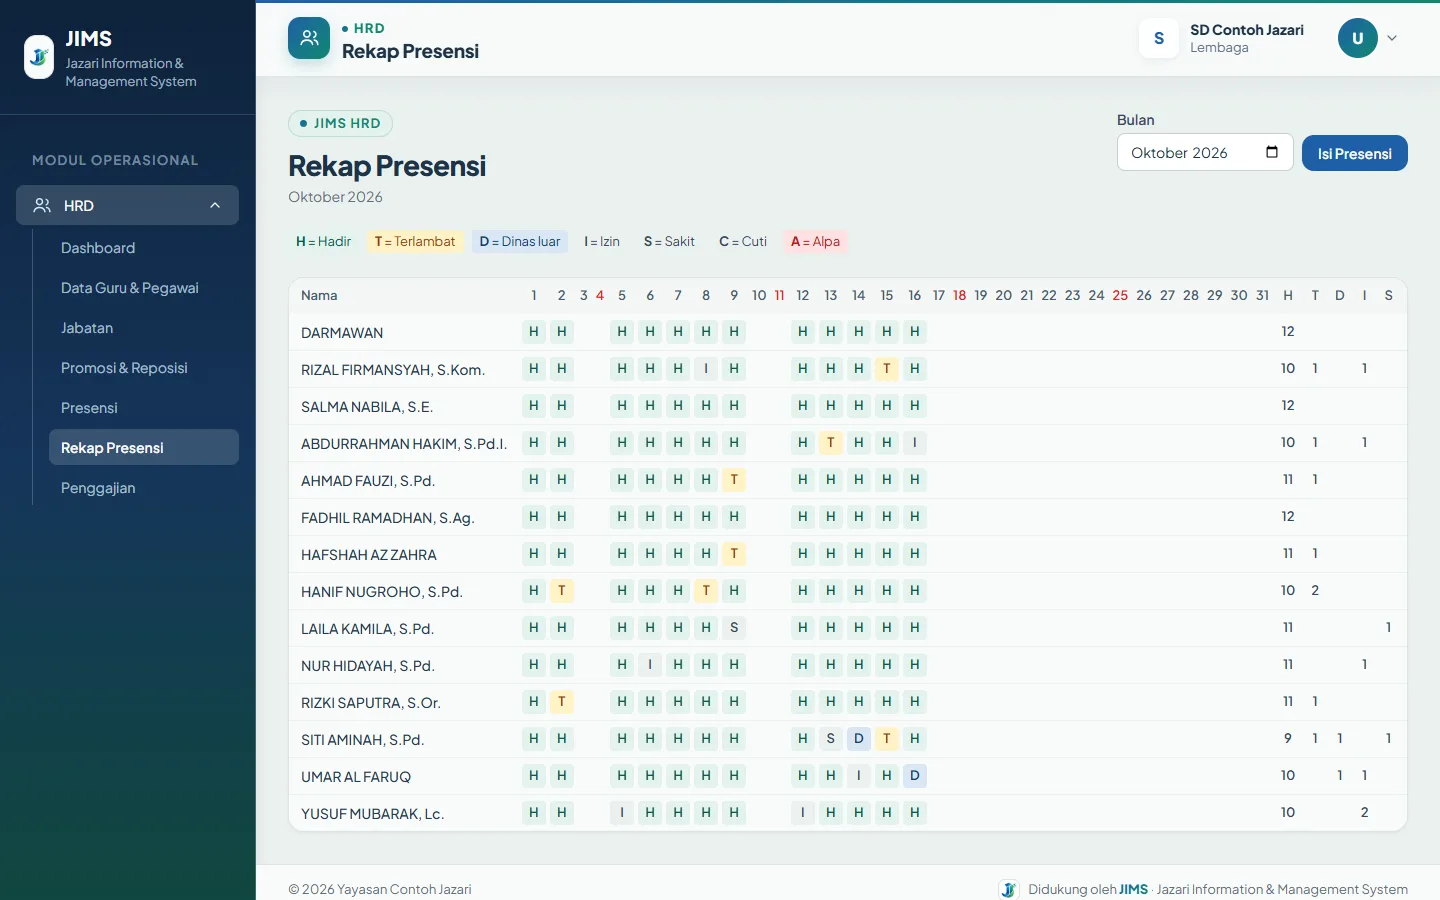Click the T cell on day 2 for HANIF NUGROHO
This screenshot has width=1440, height=900.
562,591
